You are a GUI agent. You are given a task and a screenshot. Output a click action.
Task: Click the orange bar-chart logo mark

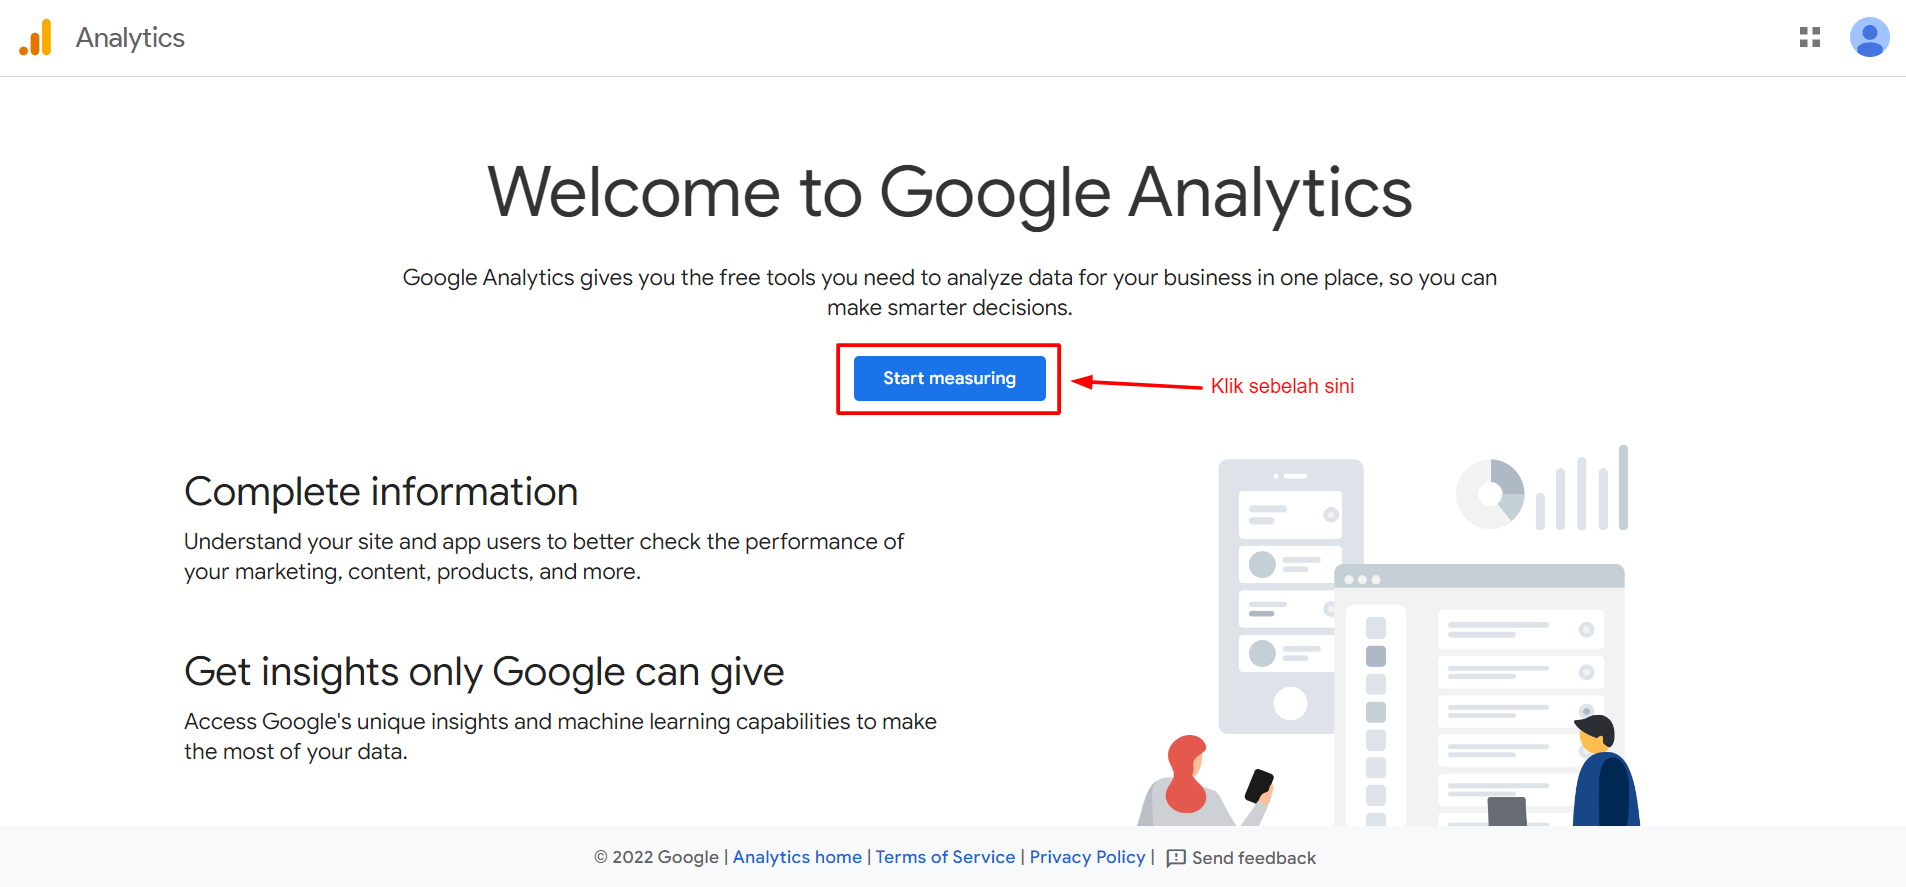pos(34,37)
